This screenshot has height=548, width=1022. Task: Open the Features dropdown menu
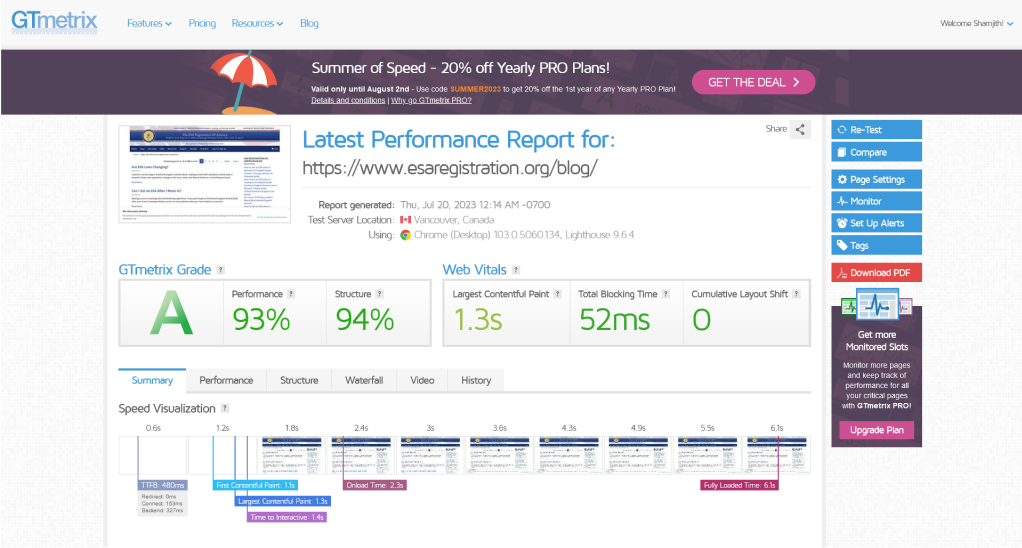coord(149,23)
